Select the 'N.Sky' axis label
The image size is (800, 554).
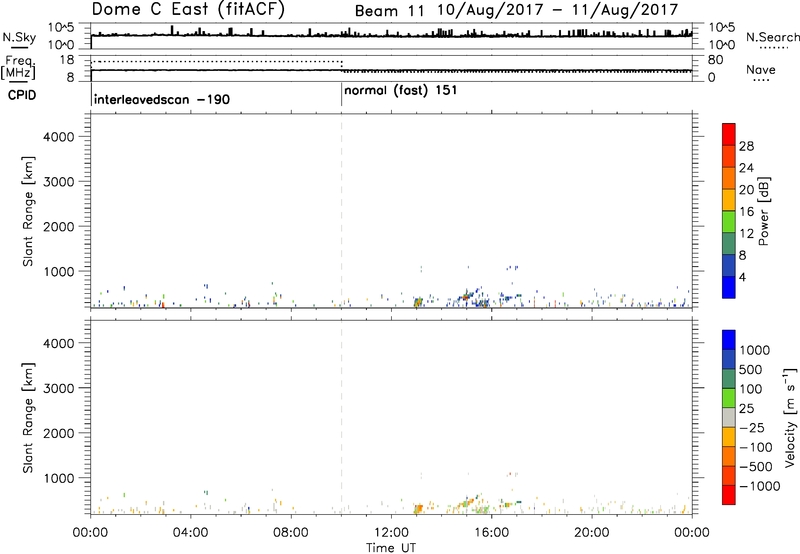click(19, 37)
